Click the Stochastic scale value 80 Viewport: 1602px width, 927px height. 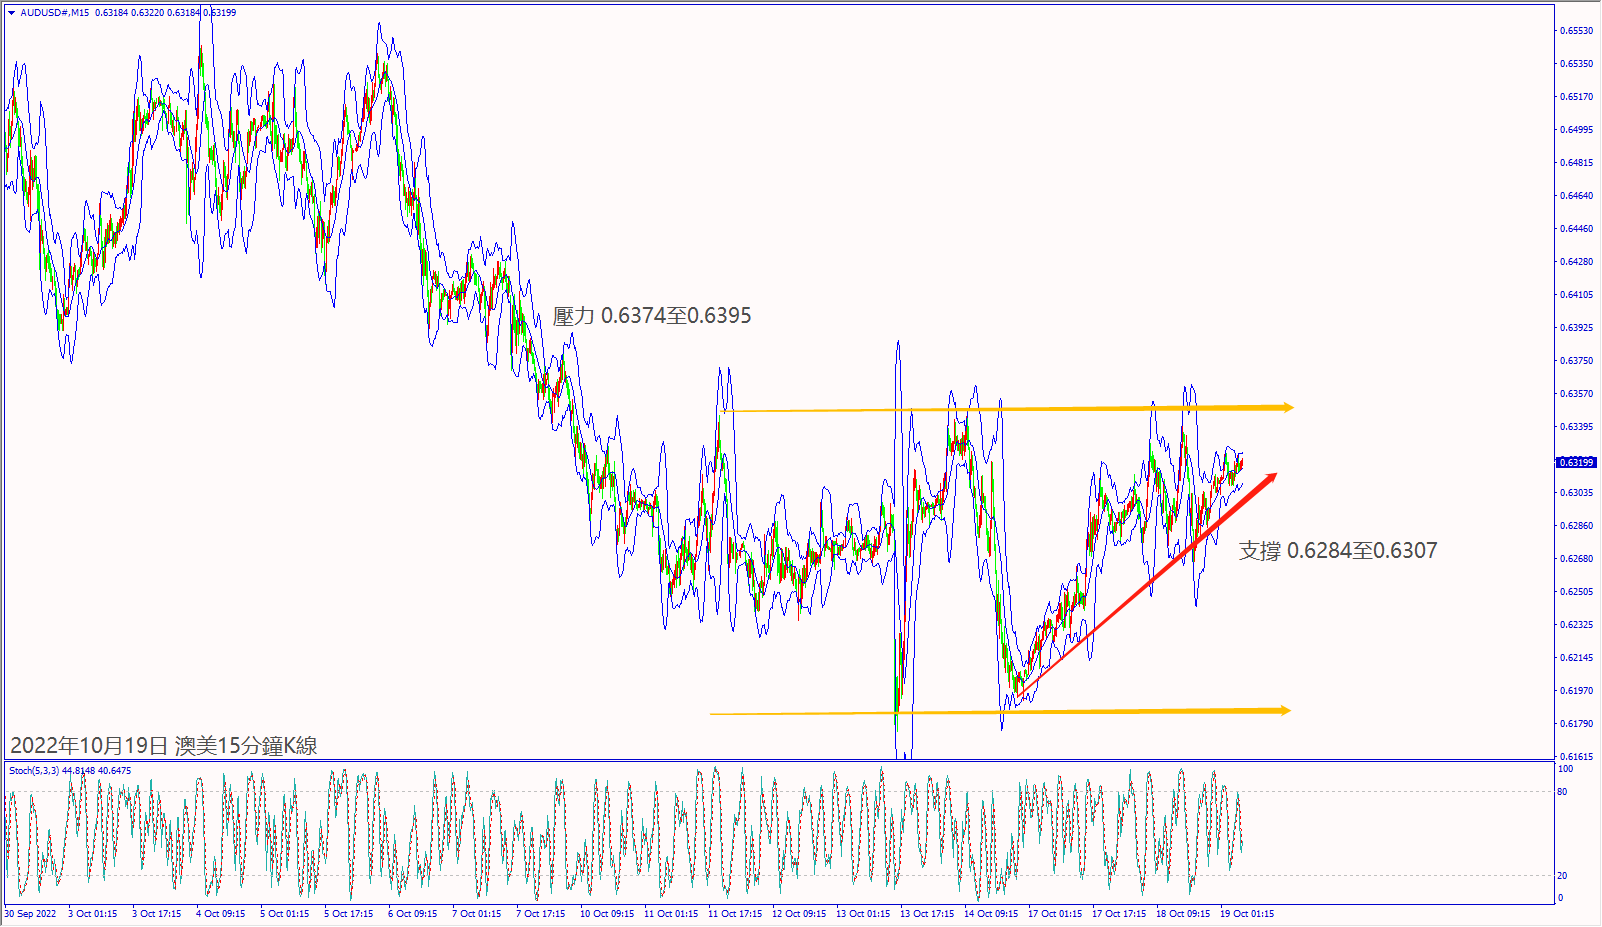pyautogui.click(x=1563, y=792)
